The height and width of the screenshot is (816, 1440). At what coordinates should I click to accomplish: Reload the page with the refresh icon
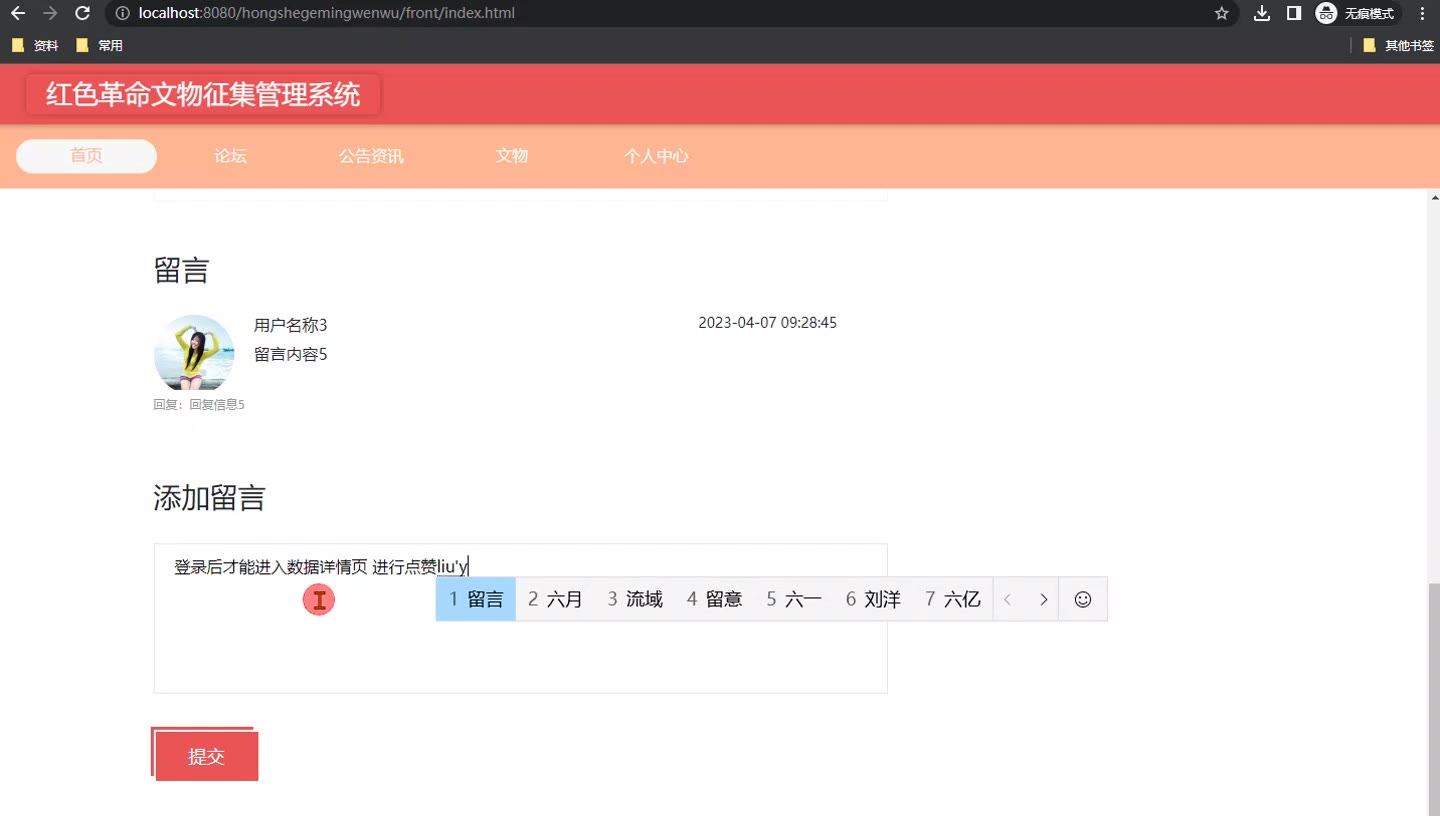pyautogui.click(x=83, y=14)
